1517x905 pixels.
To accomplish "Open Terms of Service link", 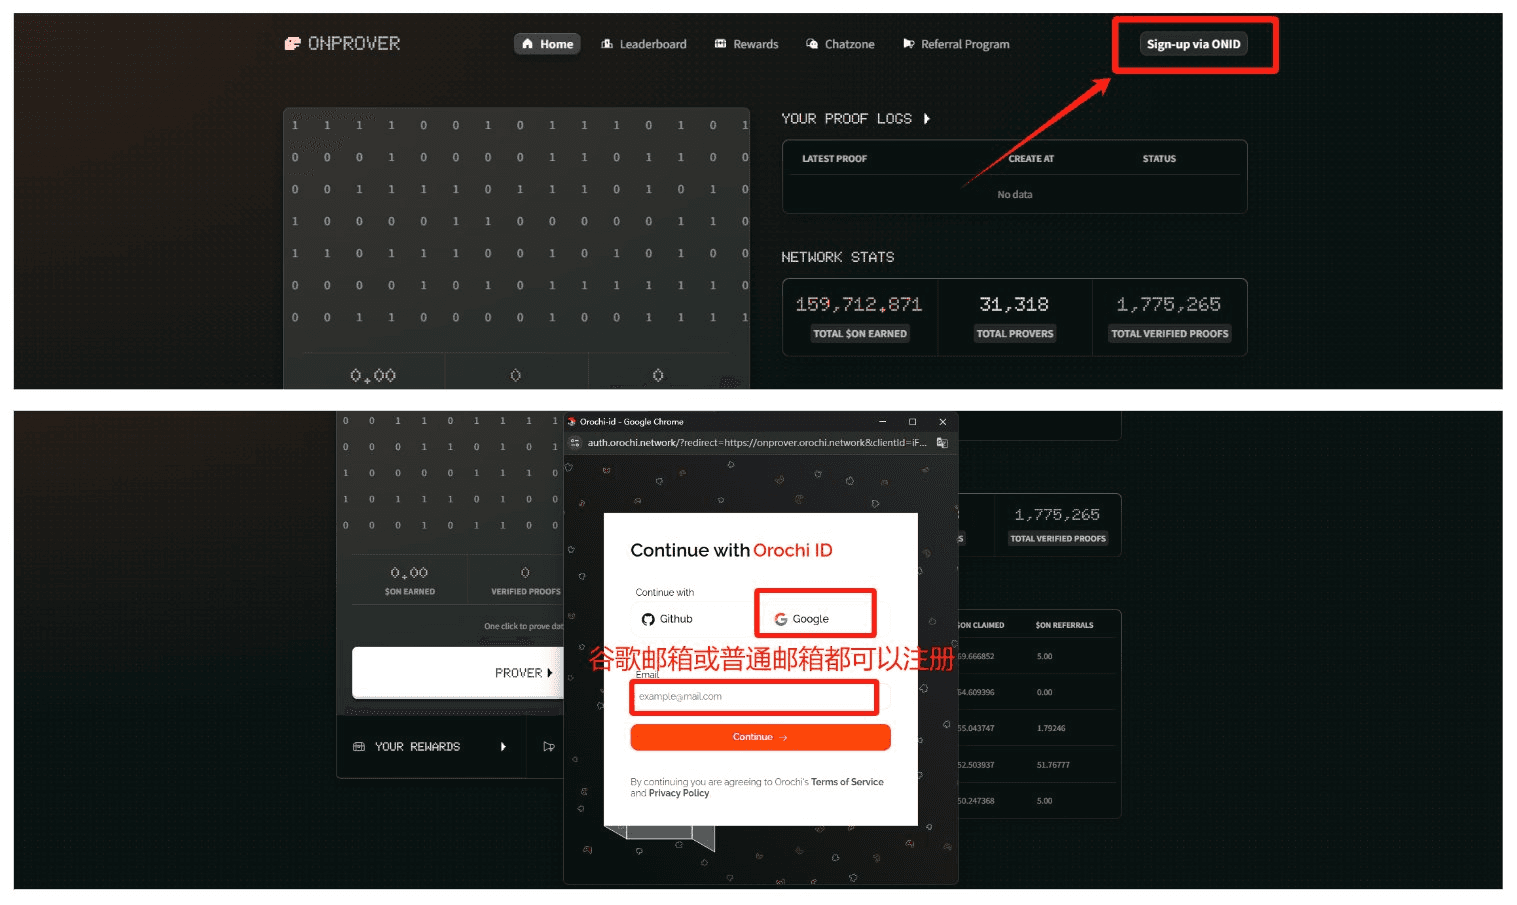I will pyautogui.click(x=847, y=782).
